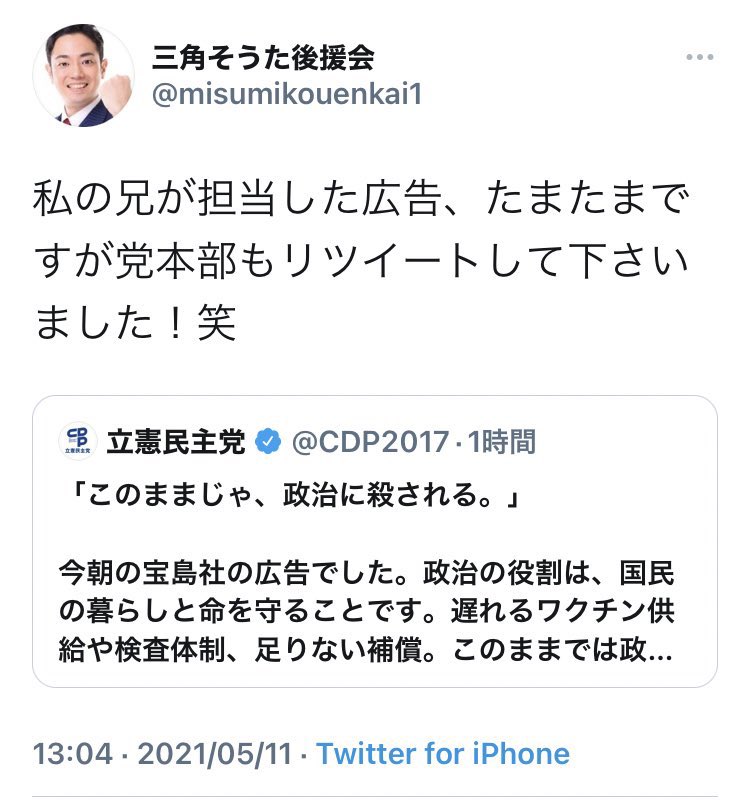The image size is (750, 800).
Task: Open the quoted tweet headline 「このままじゃ、政治に殺される。」
Action: click(294, 494)
